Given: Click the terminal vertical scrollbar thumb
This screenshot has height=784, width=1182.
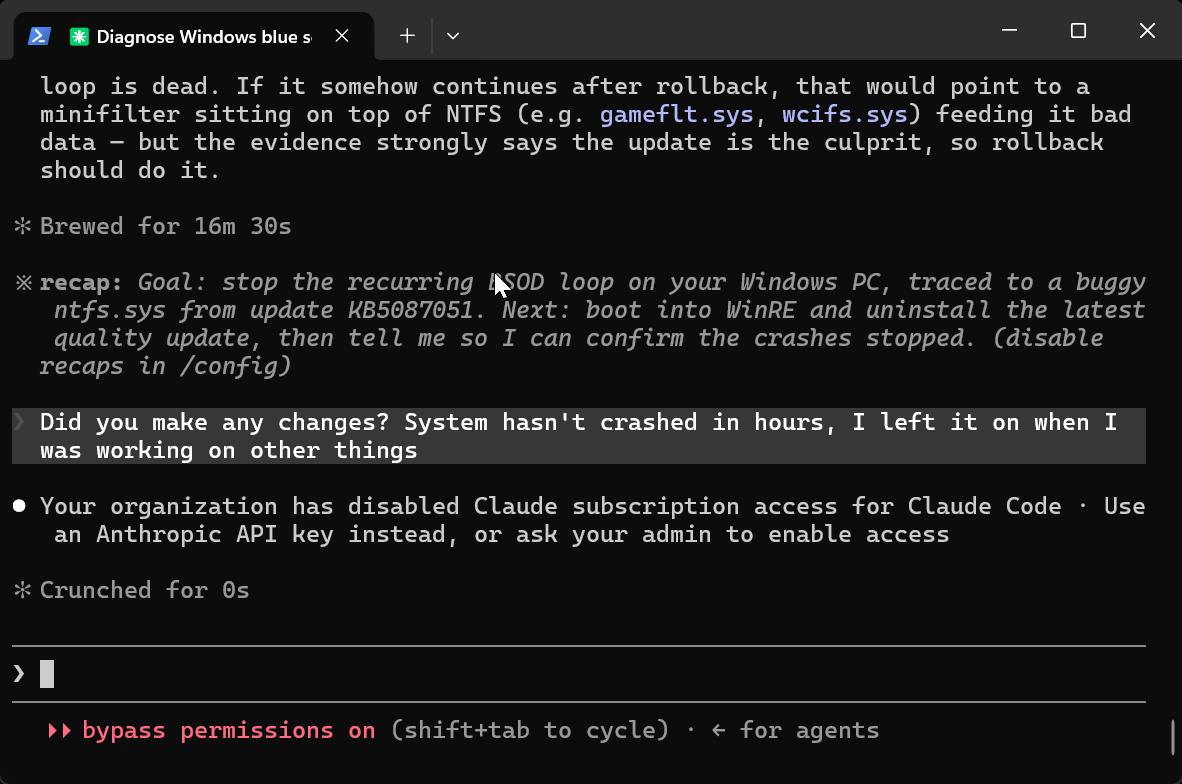Looking at the screenshot, I should point(1172,737).
